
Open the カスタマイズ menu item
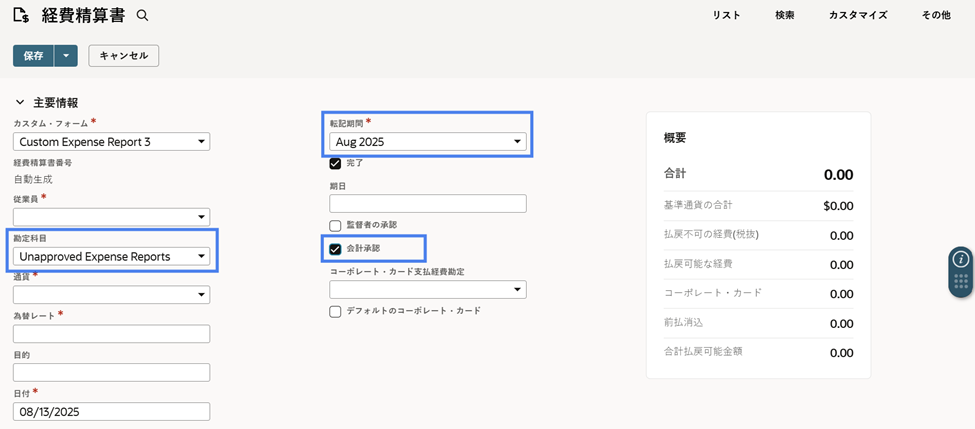pyautogui.click(x=858, y=16)
